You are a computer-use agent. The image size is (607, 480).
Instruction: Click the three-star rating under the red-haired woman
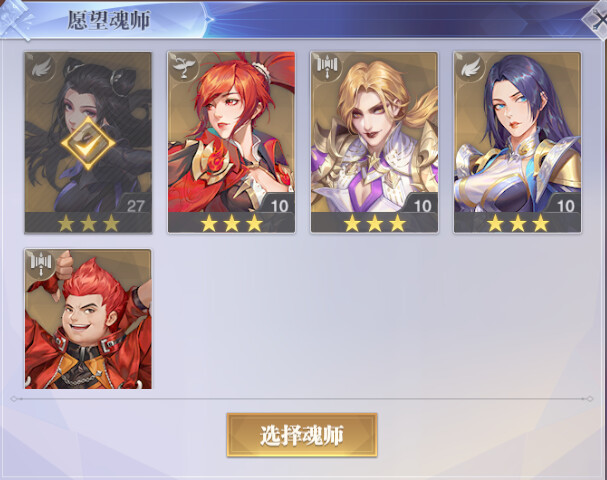(x=231, y=223)
